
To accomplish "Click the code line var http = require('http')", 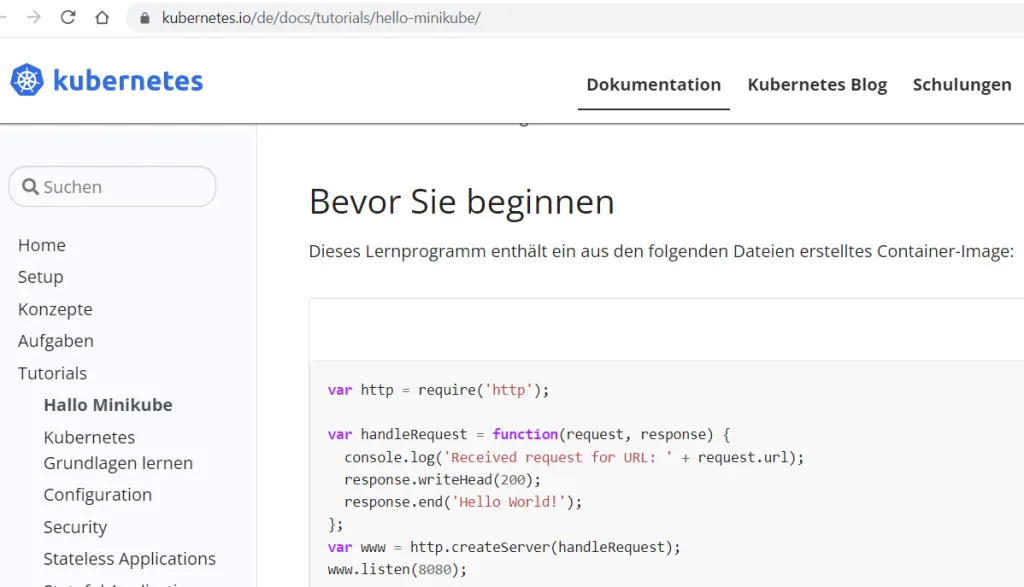I will 438,390.
